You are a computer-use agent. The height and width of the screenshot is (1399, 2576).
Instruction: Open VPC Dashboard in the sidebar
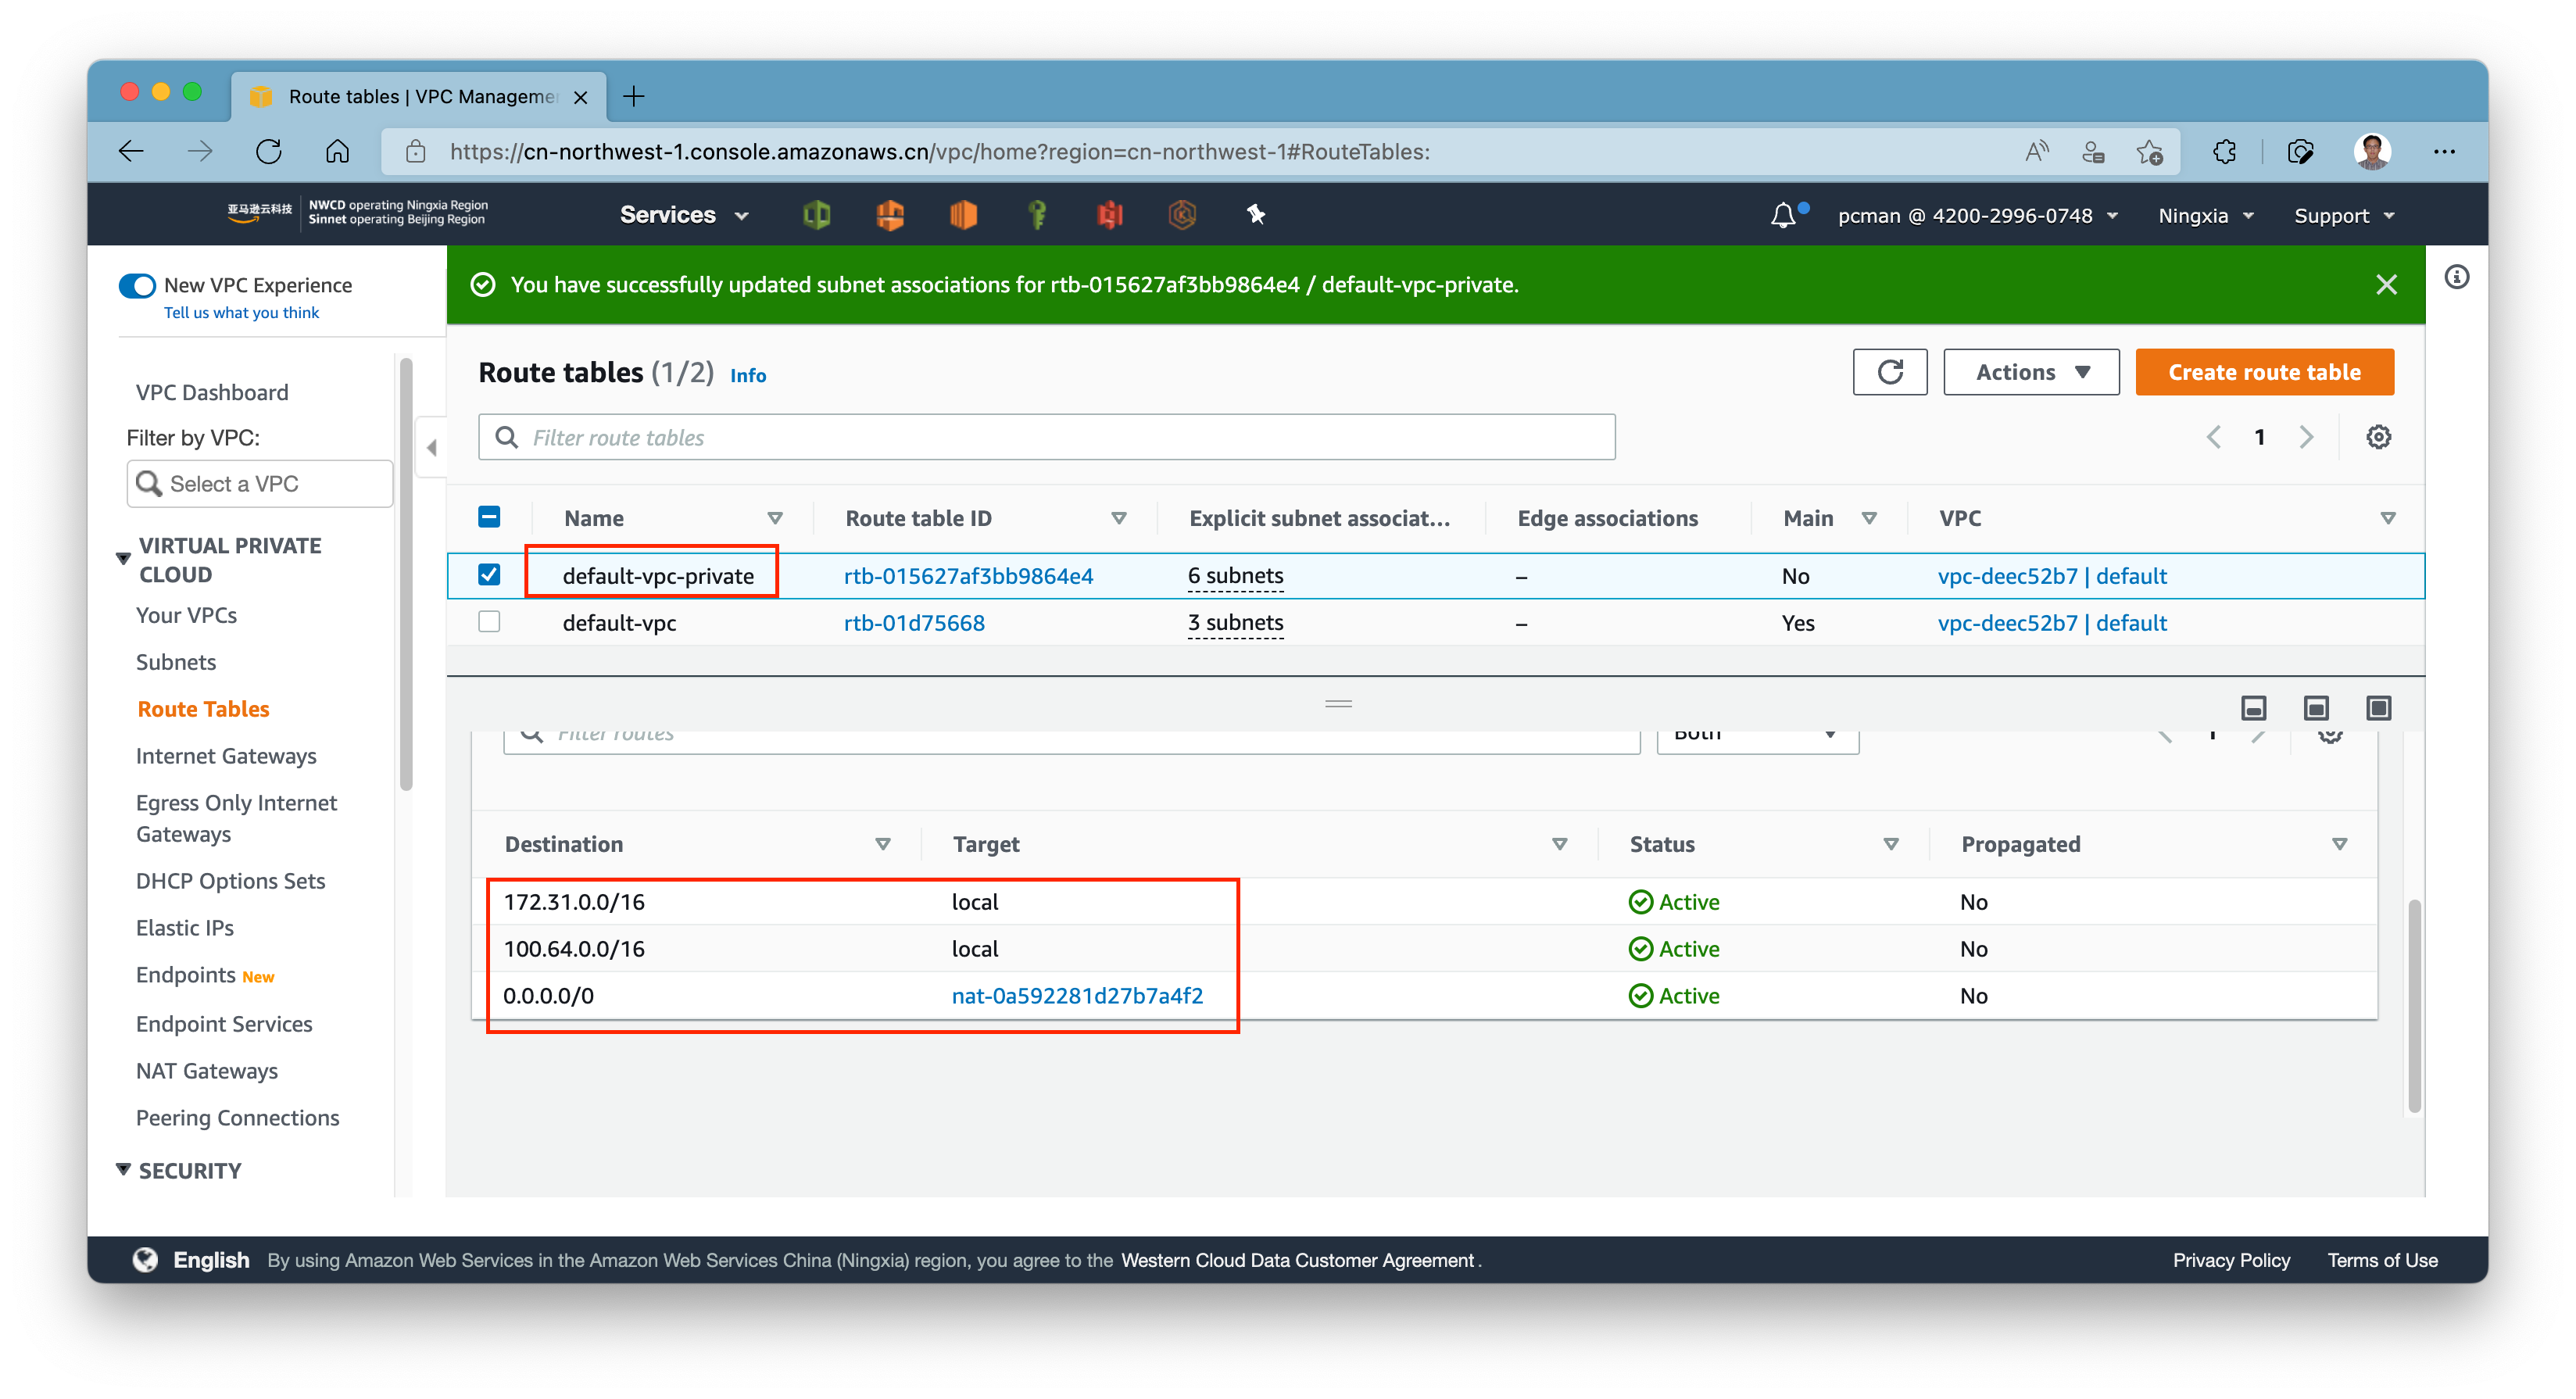coord(211,392)
